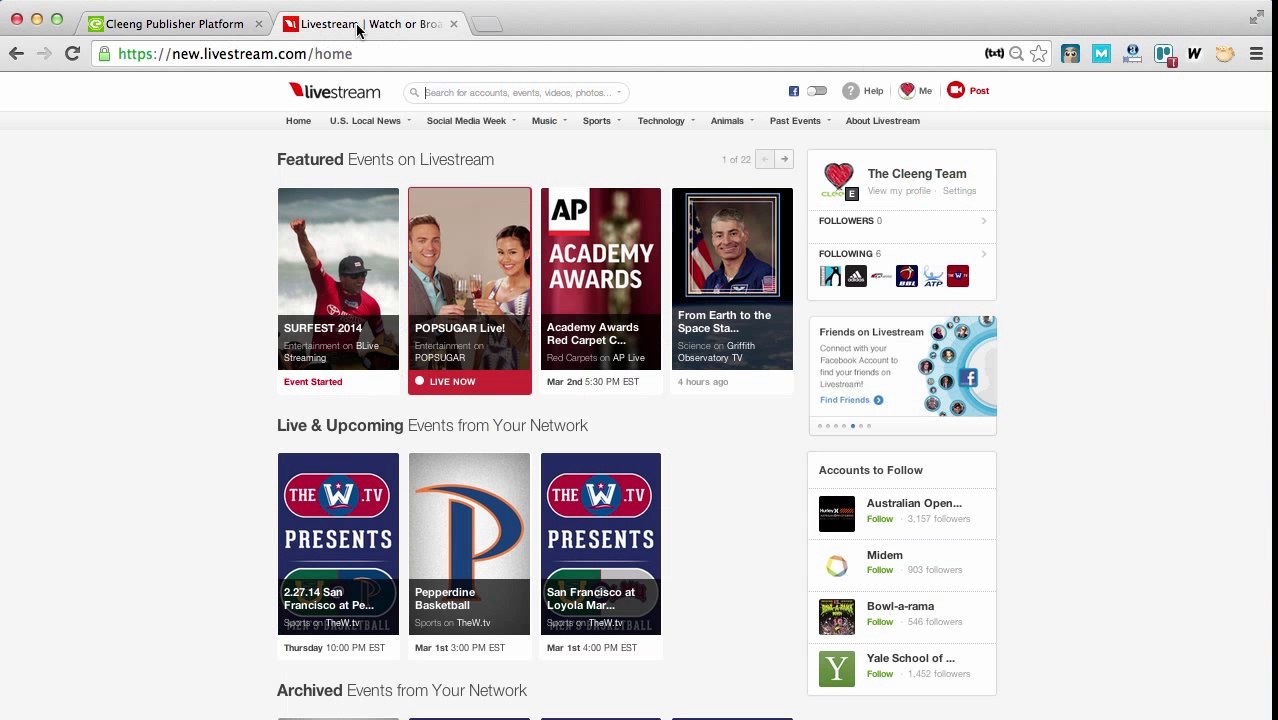The height and width of the screenshot is (720, 1278).
Task: Follow Australian Open account
Action: click(x=880, y=519)
